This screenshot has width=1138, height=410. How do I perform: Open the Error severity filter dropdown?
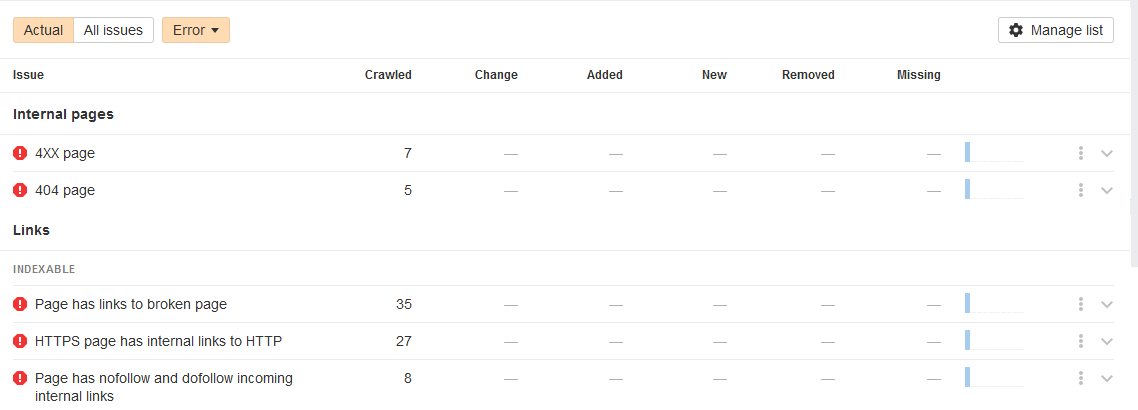tap(195, 30)
